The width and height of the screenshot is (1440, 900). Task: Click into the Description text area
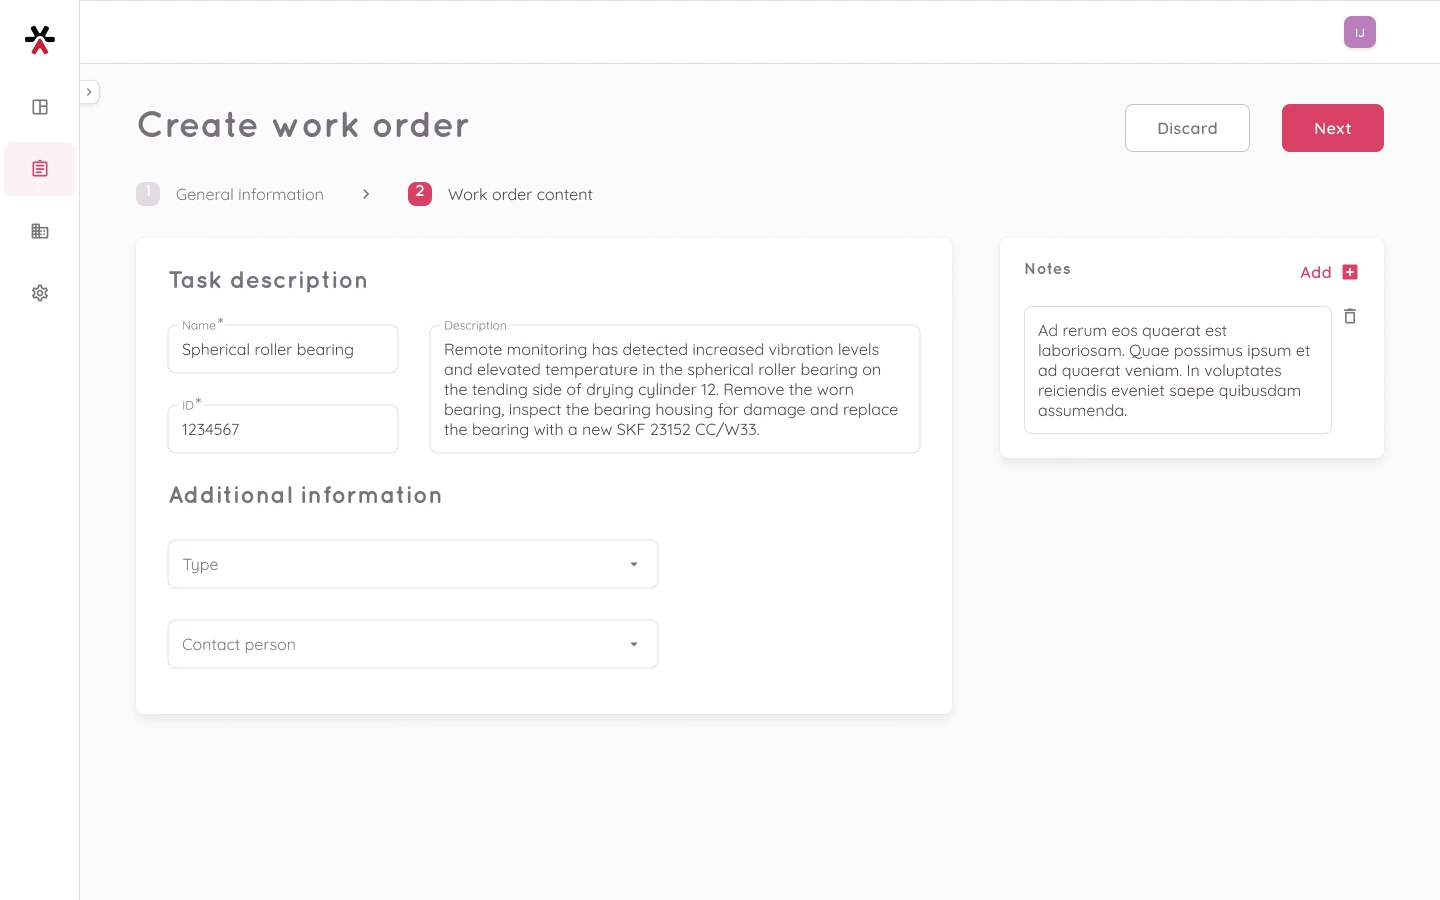pos(675,389)
